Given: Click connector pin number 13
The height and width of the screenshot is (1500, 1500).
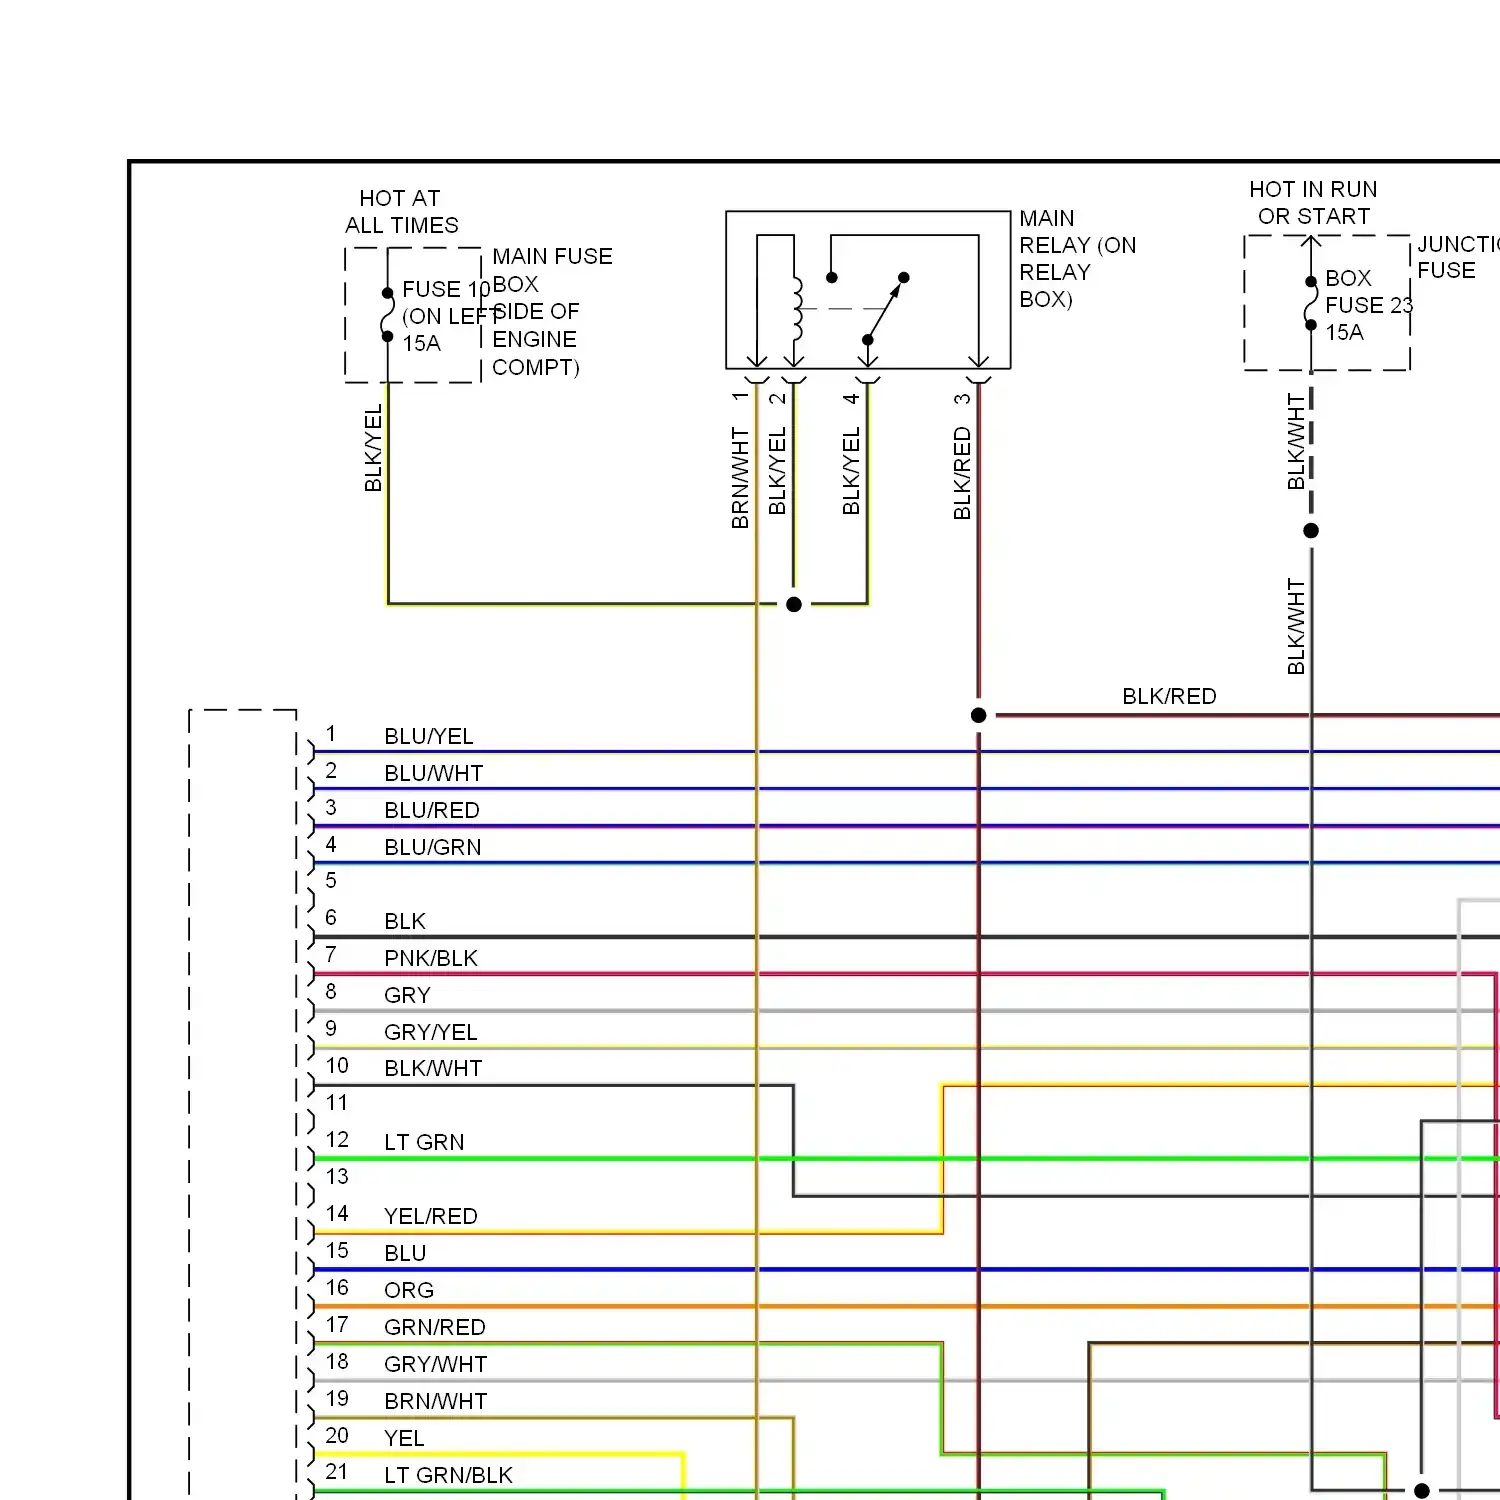Looking at the screenshot, I should (x=337, y=1176).
